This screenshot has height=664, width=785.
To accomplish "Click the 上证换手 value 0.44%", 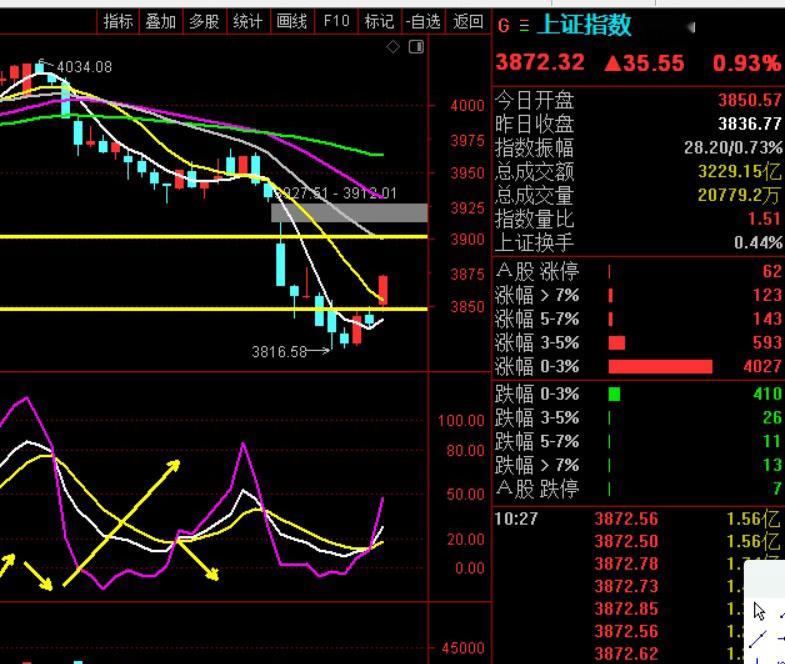I will tap(758, 243).
